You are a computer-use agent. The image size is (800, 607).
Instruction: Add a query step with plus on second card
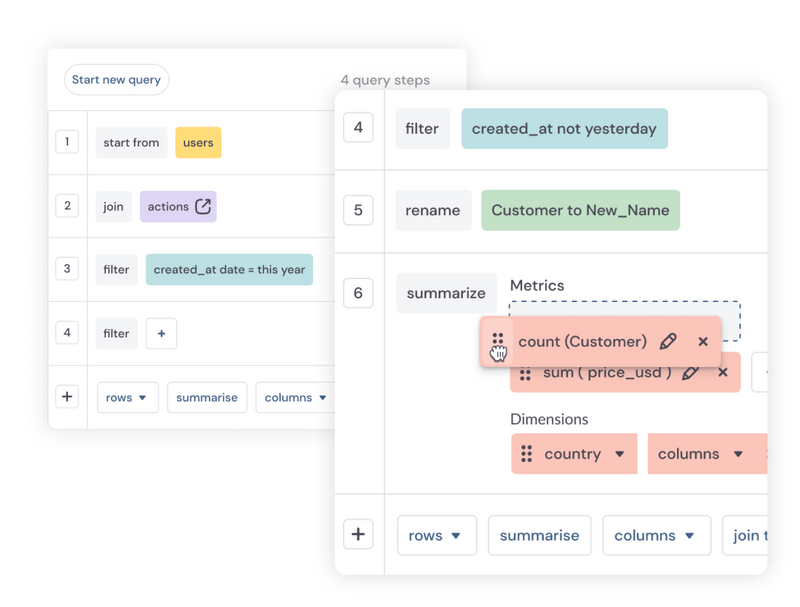tap(358, 534)
